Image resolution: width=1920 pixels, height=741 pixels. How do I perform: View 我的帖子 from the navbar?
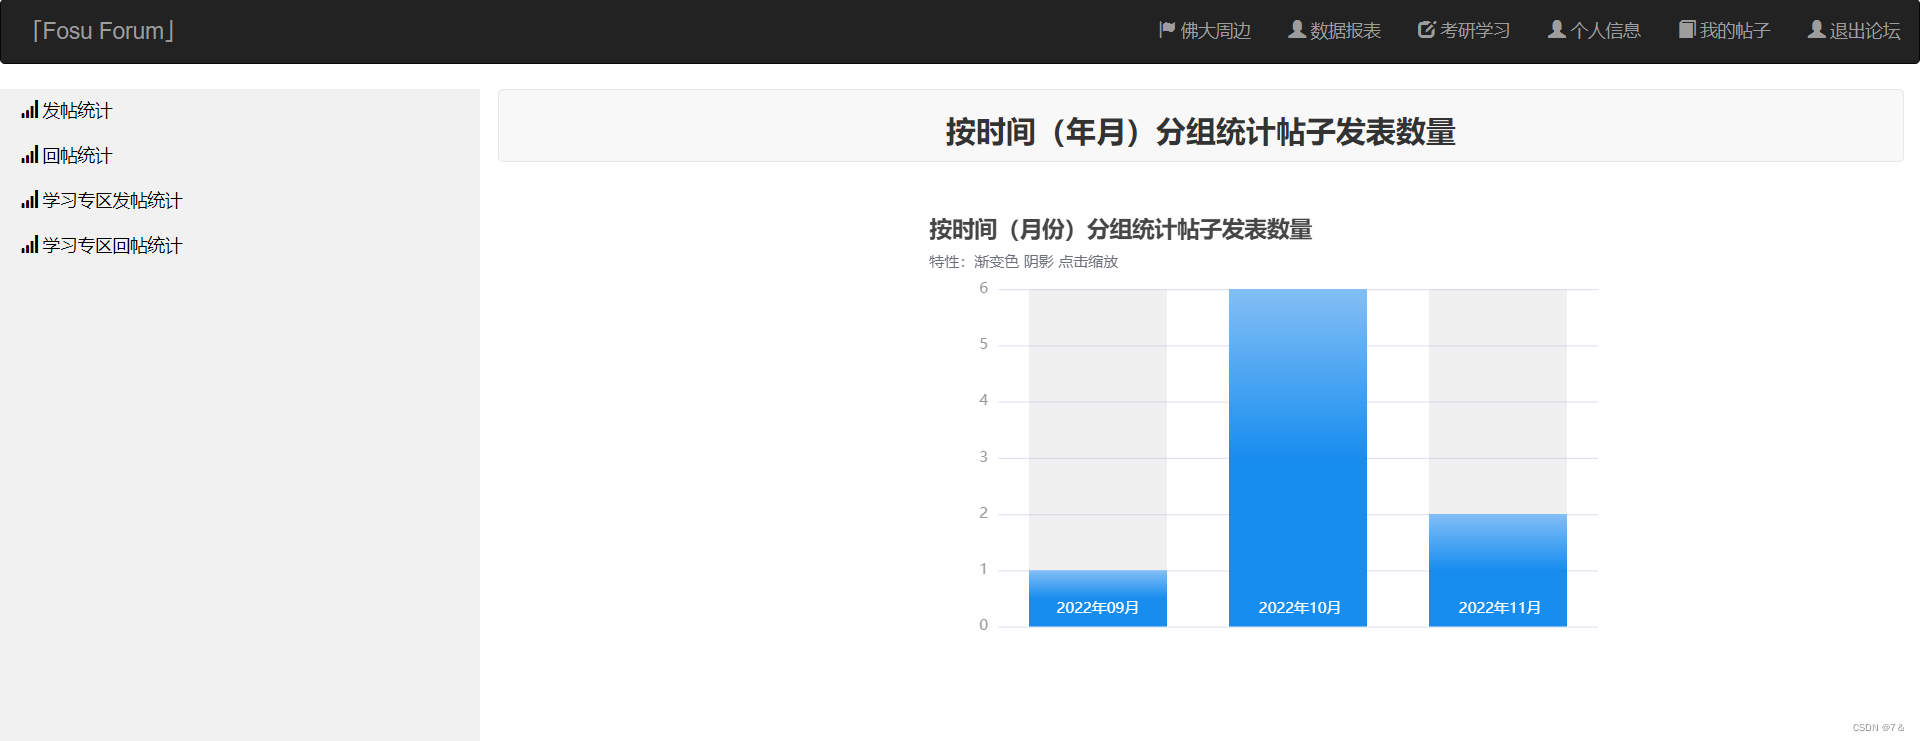[x=1724, y=31]
